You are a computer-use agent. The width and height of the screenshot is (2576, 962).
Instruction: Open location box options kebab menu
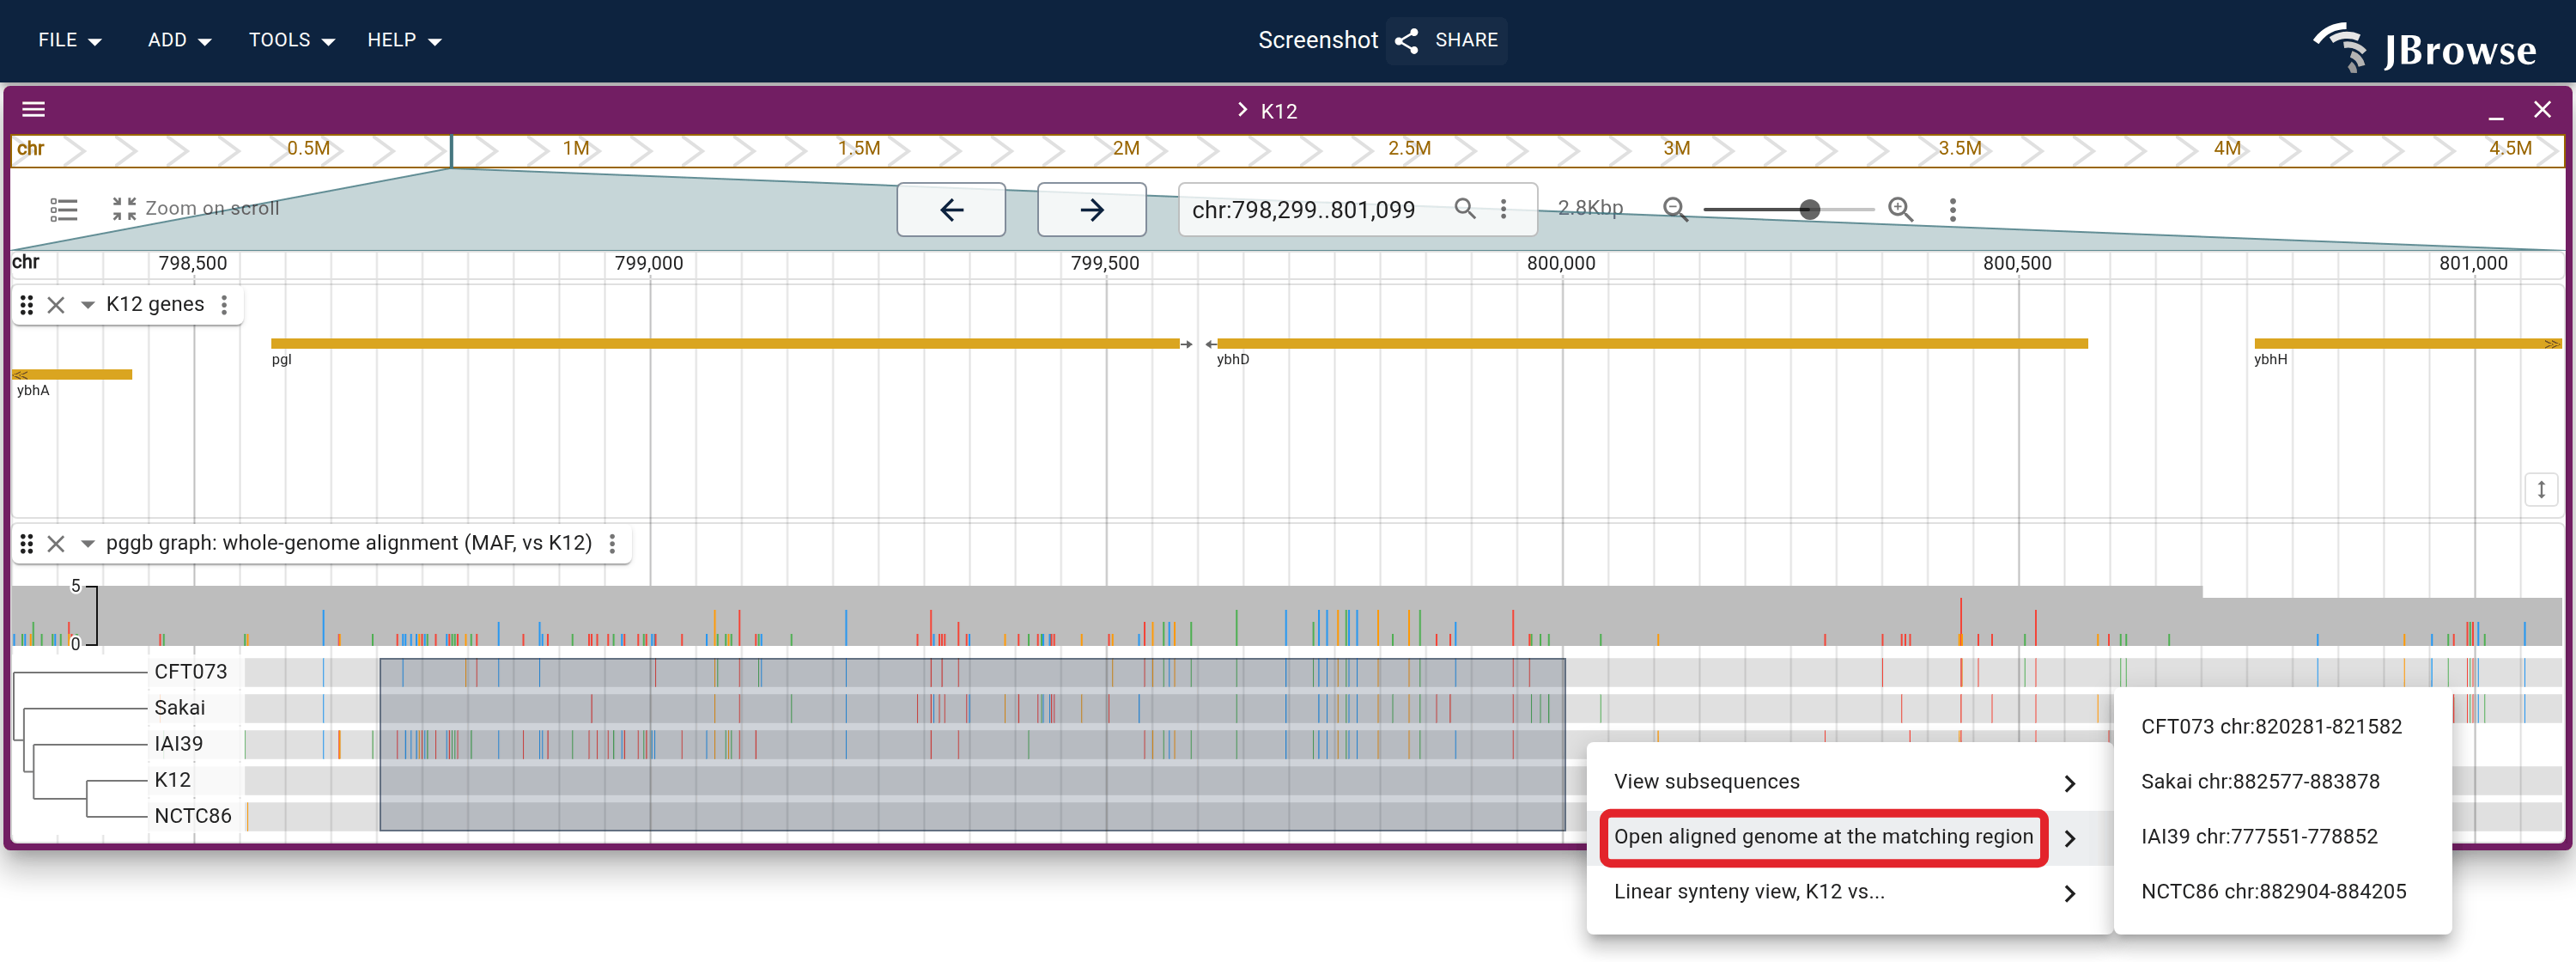coord(1503,208)
